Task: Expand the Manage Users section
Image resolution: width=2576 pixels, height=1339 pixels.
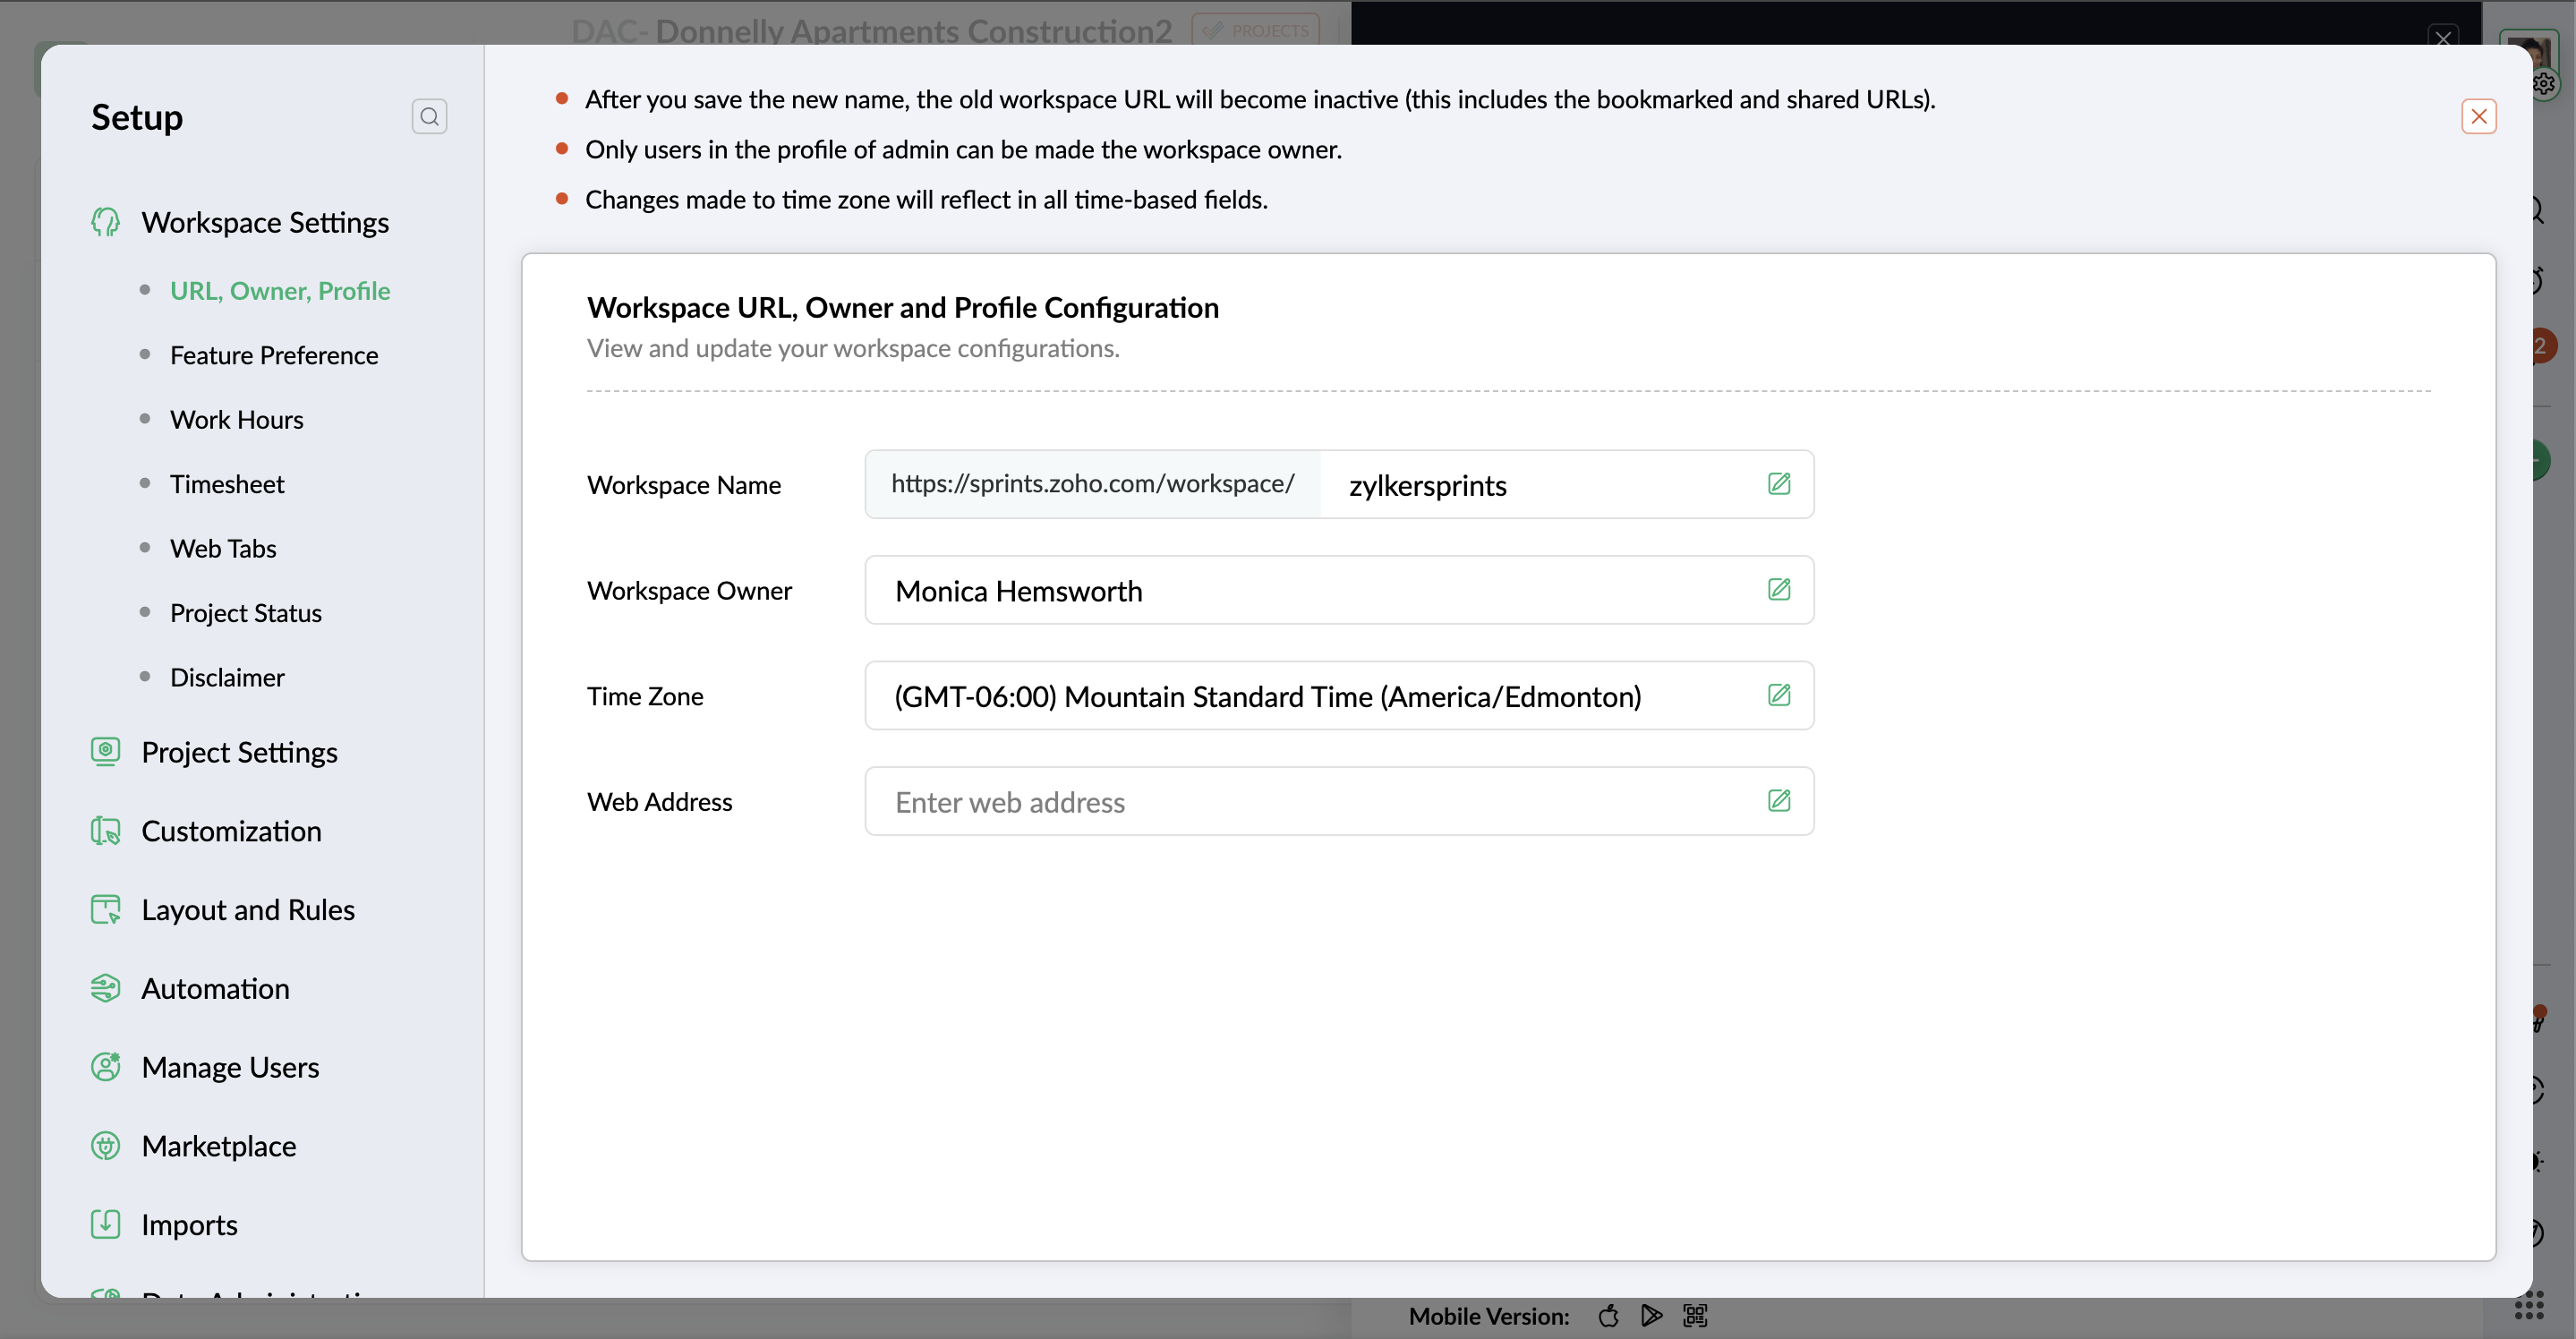Action: point(230,1067)
